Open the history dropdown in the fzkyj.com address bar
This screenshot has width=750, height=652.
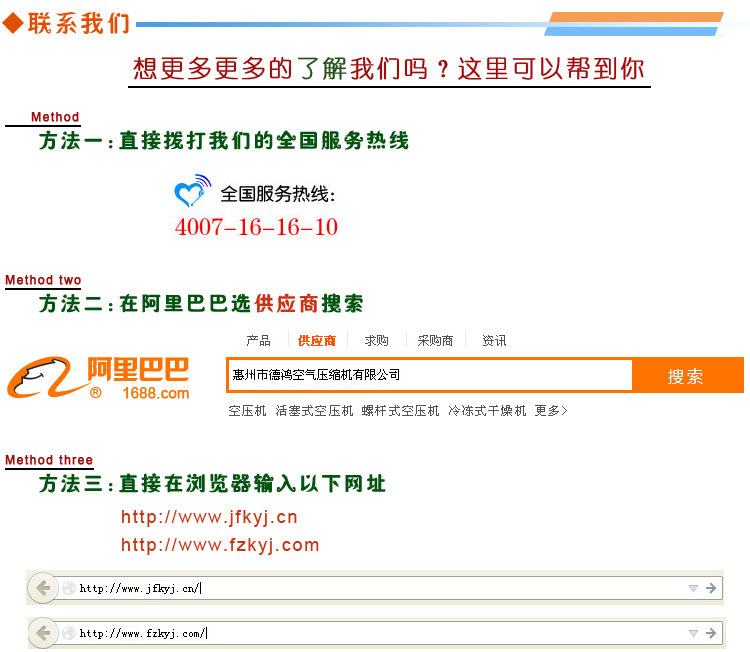[x=692, y=633]
